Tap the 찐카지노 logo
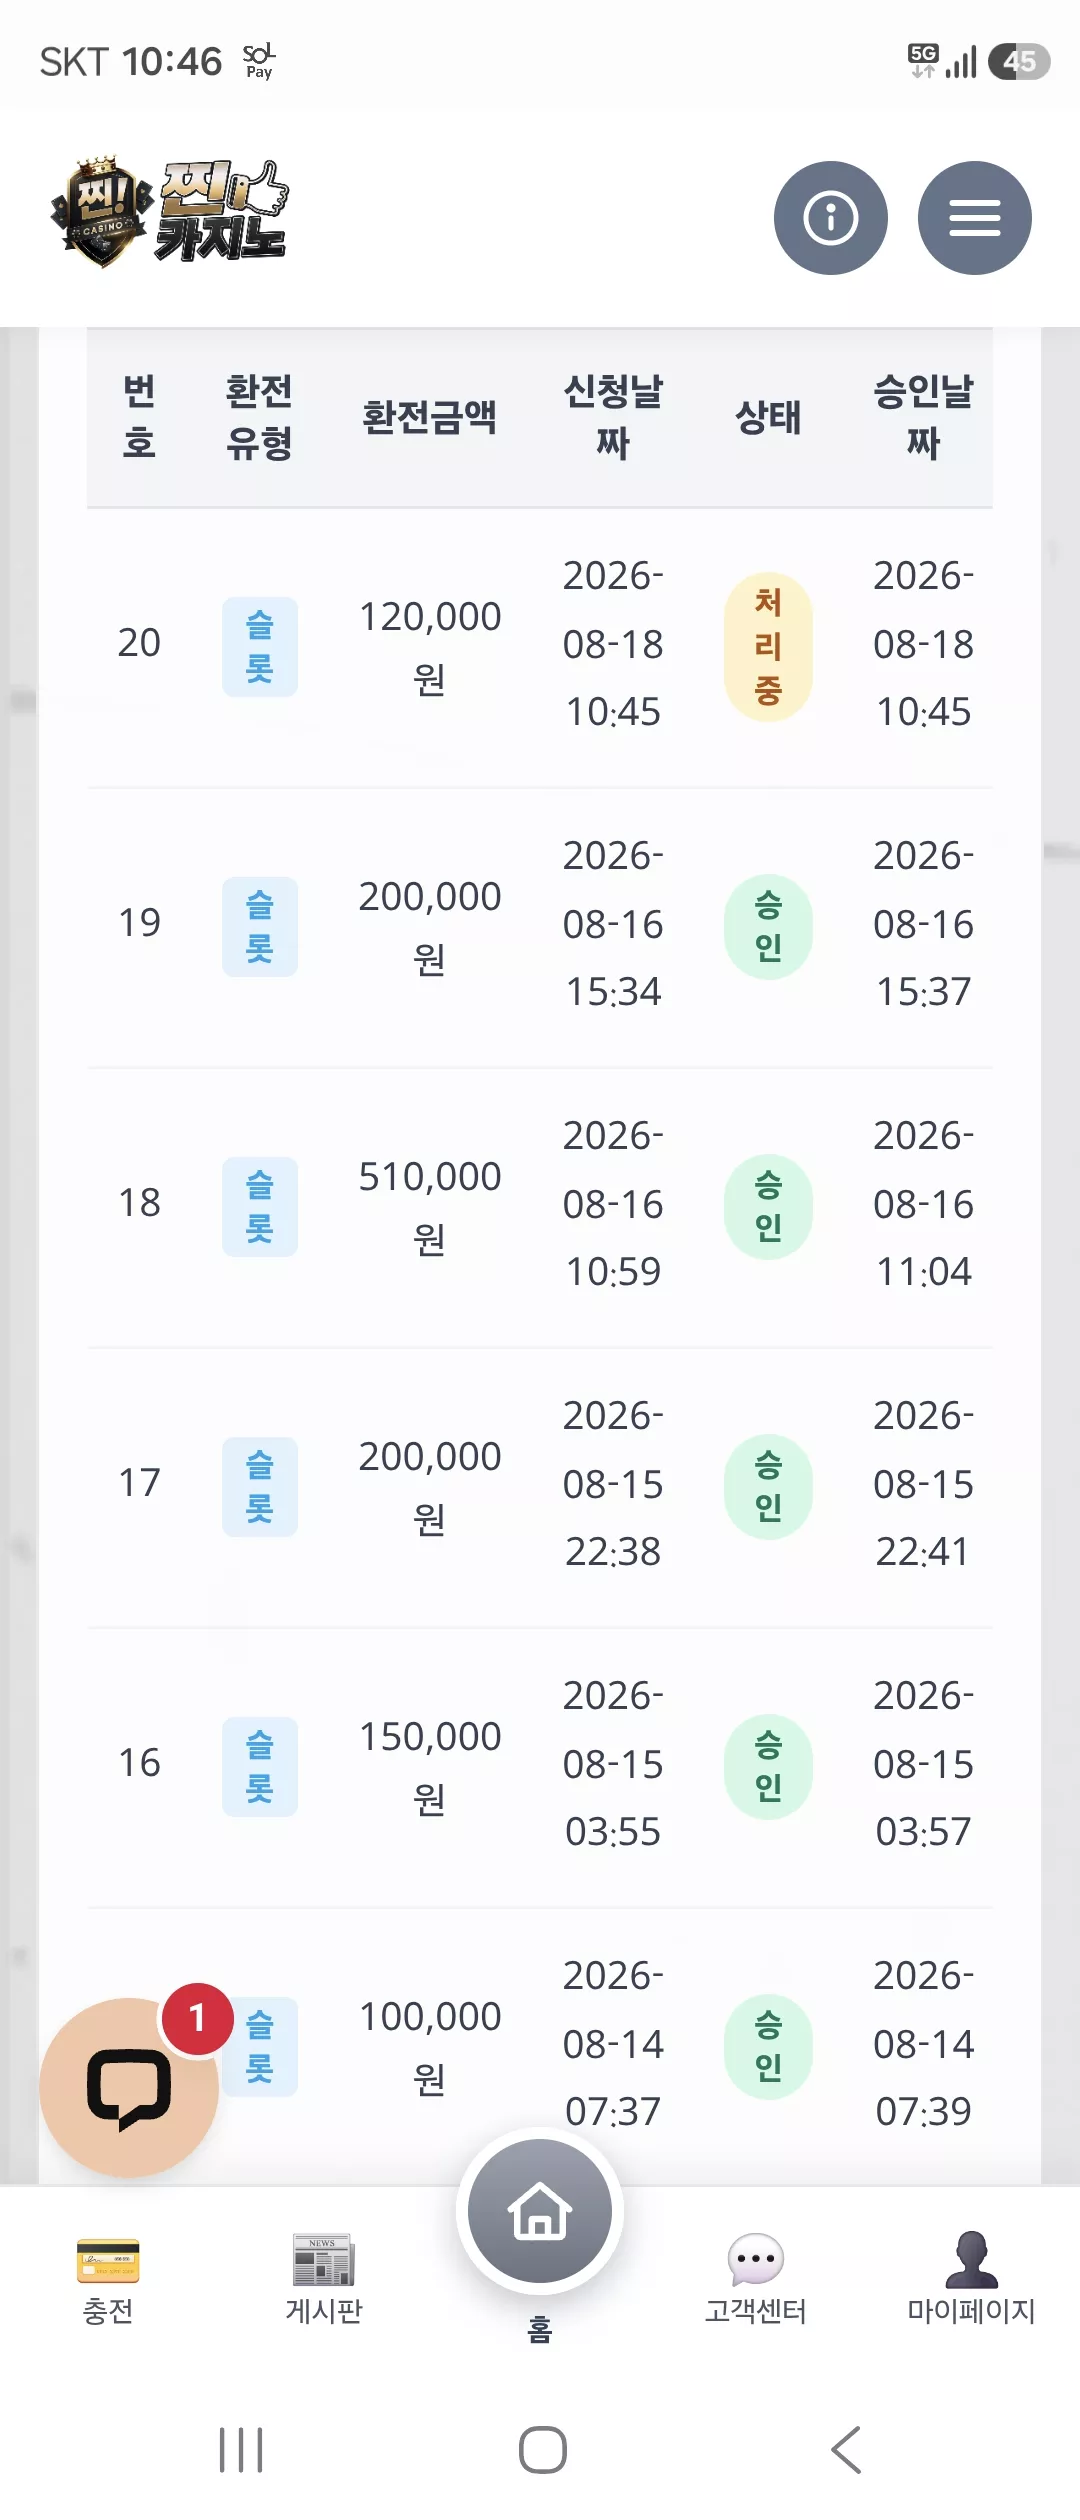Screen dimensions: 1080x2520 [x=170, y=212]
